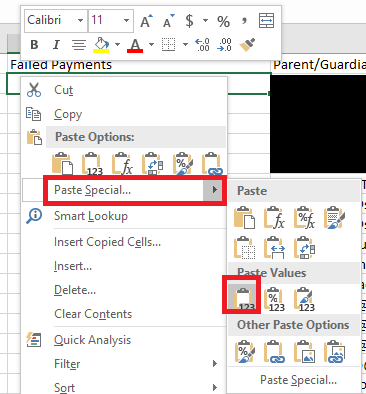
Task: Open the font size 11 dropdown
Action: click(x=126, y=21)
